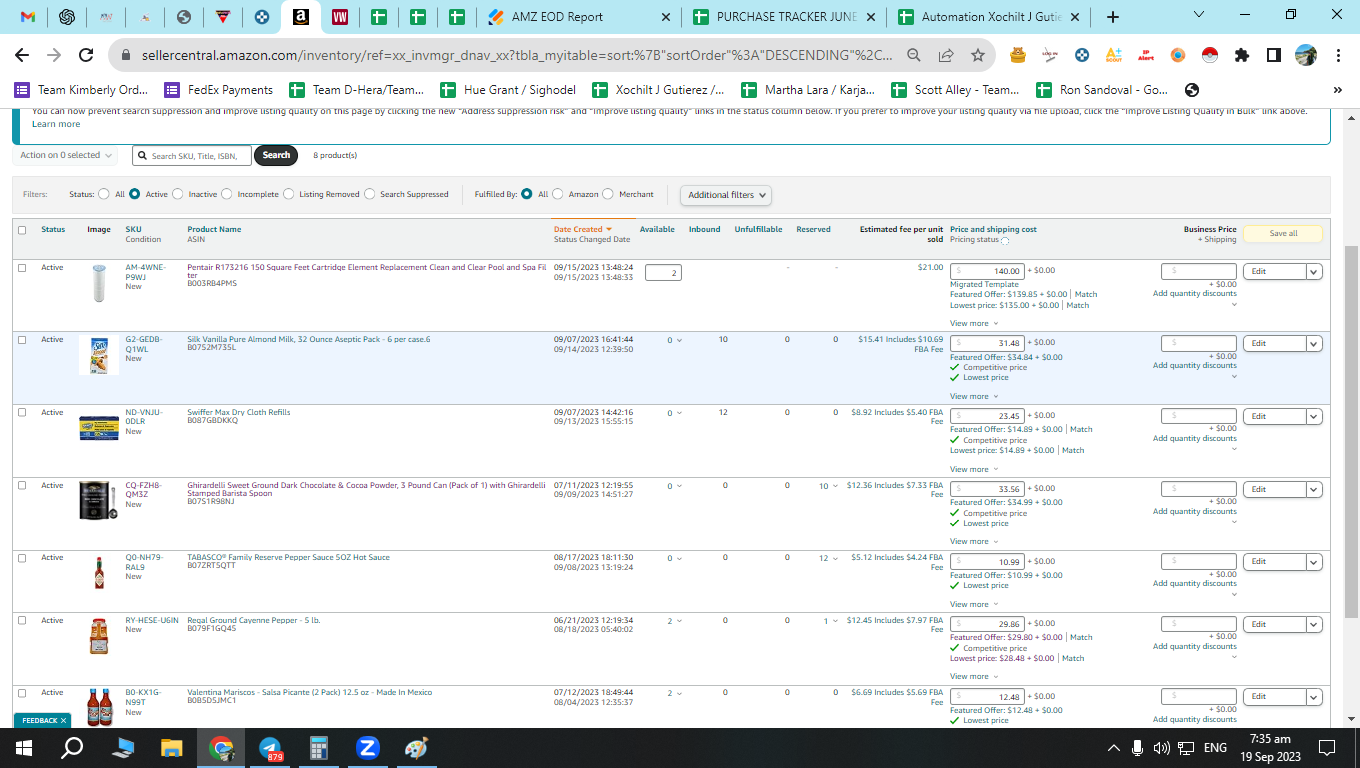
Task: Click the Pentair price field showing 140.00
Action: pos(986,271)
